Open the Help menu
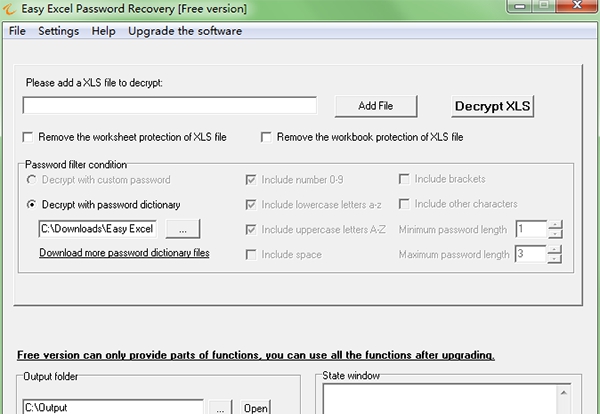Screen dimensions: 600x414 pyautogui.click(x=103, y=31)
